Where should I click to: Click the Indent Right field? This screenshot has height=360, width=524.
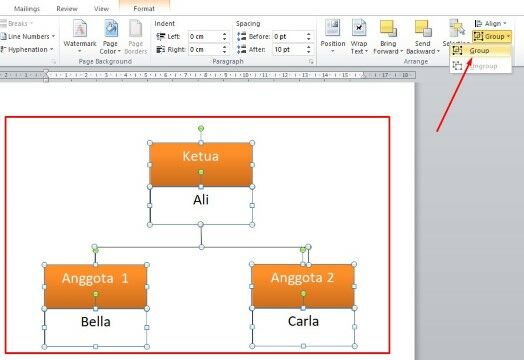point(205,49)
